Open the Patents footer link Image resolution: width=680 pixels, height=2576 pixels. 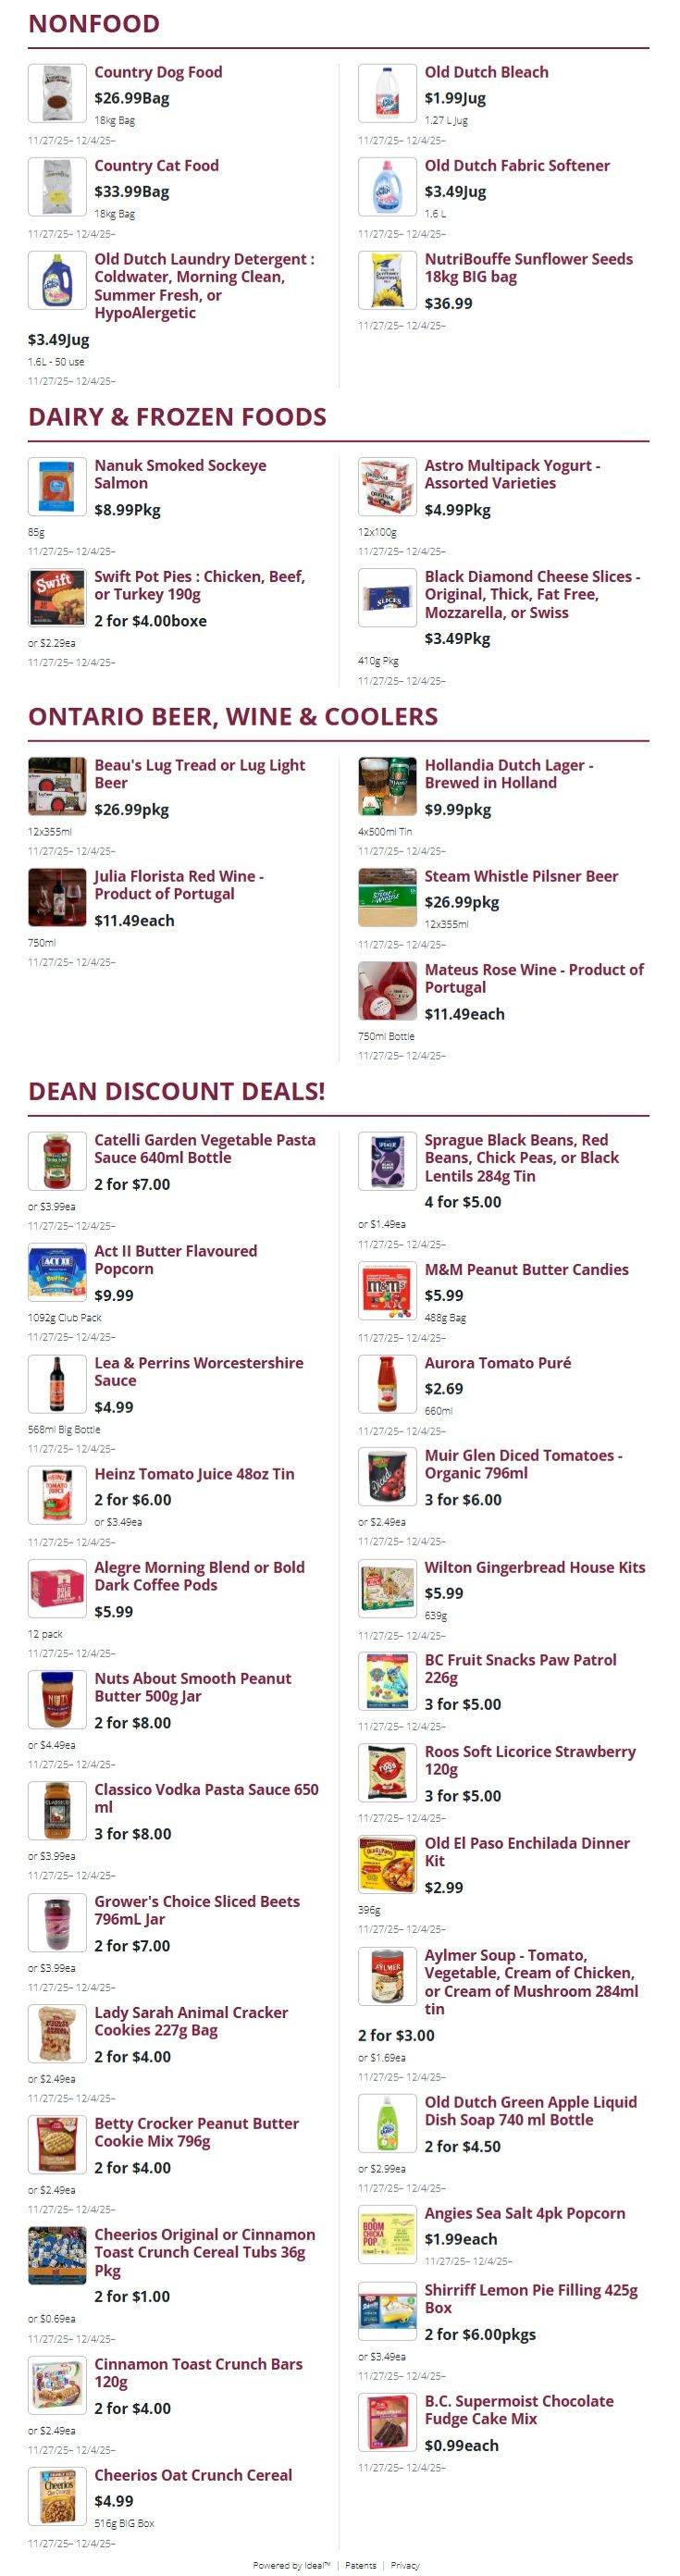click(361, 2565)
